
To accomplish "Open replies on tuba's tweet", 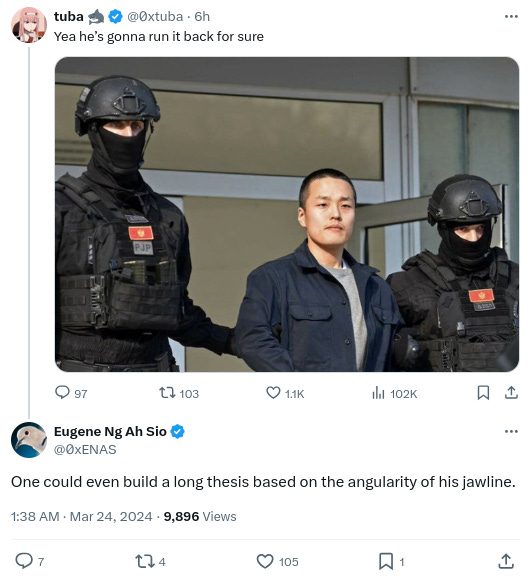I will (71, 393).
